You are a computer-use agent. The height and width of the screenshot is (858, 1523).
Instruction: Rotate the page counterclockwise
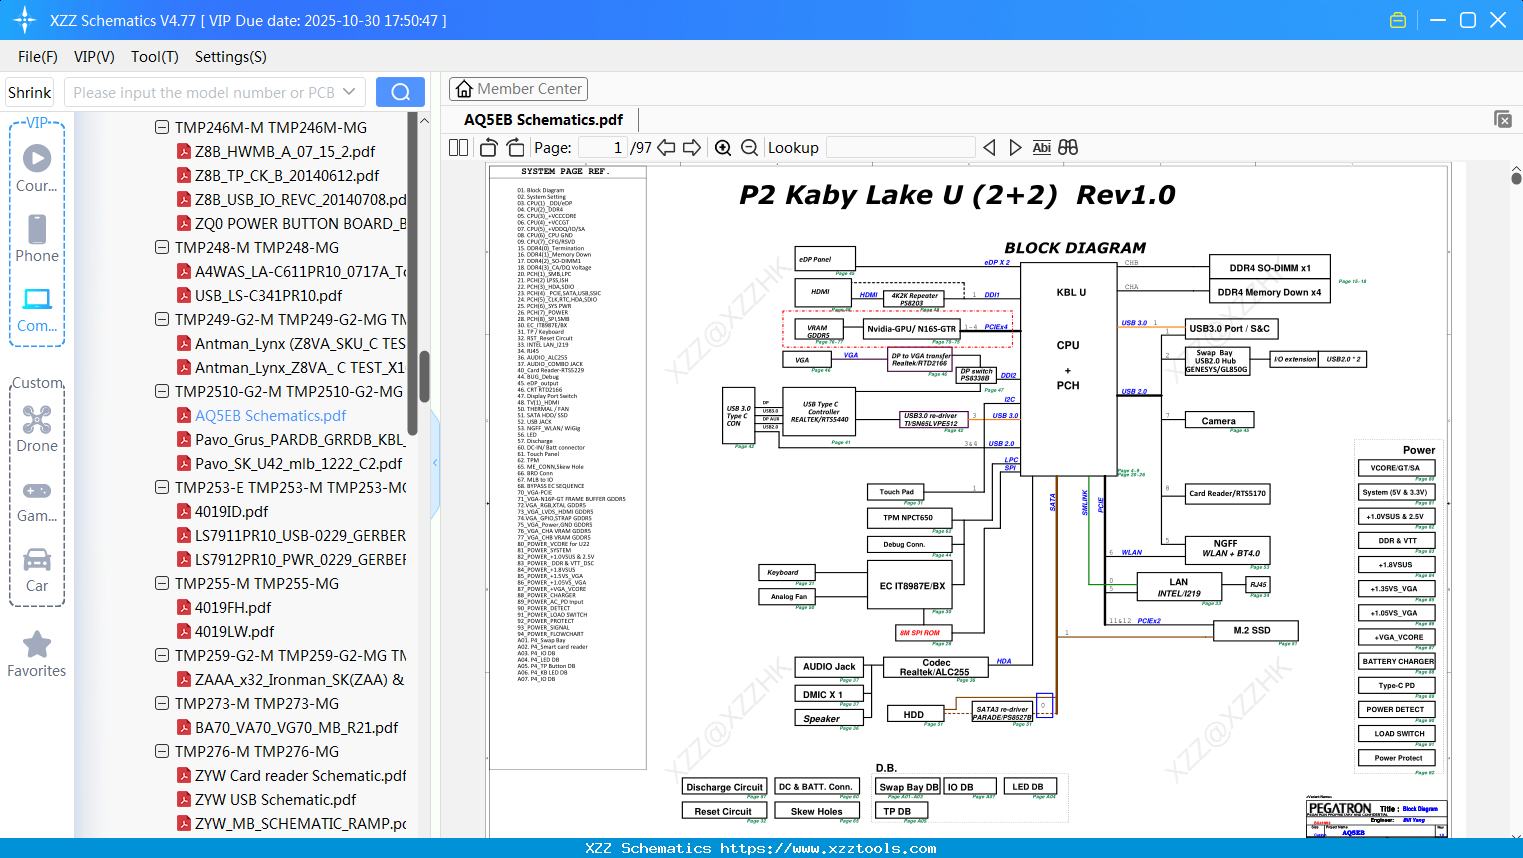pyautogui.click(x=489, y=148)
